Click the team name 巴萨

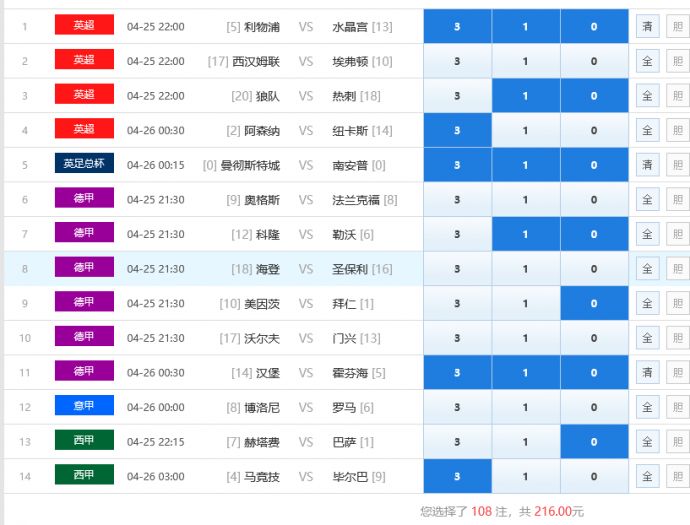point(344,442)
